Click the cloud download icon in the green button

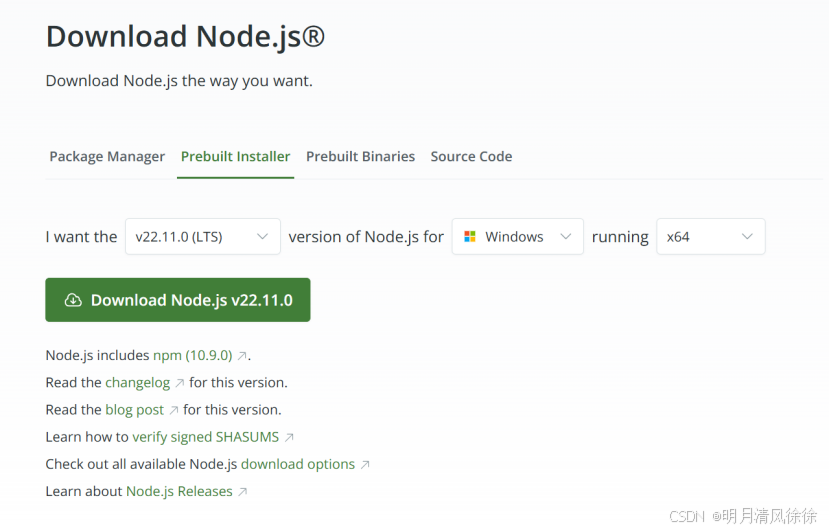click(x=73, y=300)
